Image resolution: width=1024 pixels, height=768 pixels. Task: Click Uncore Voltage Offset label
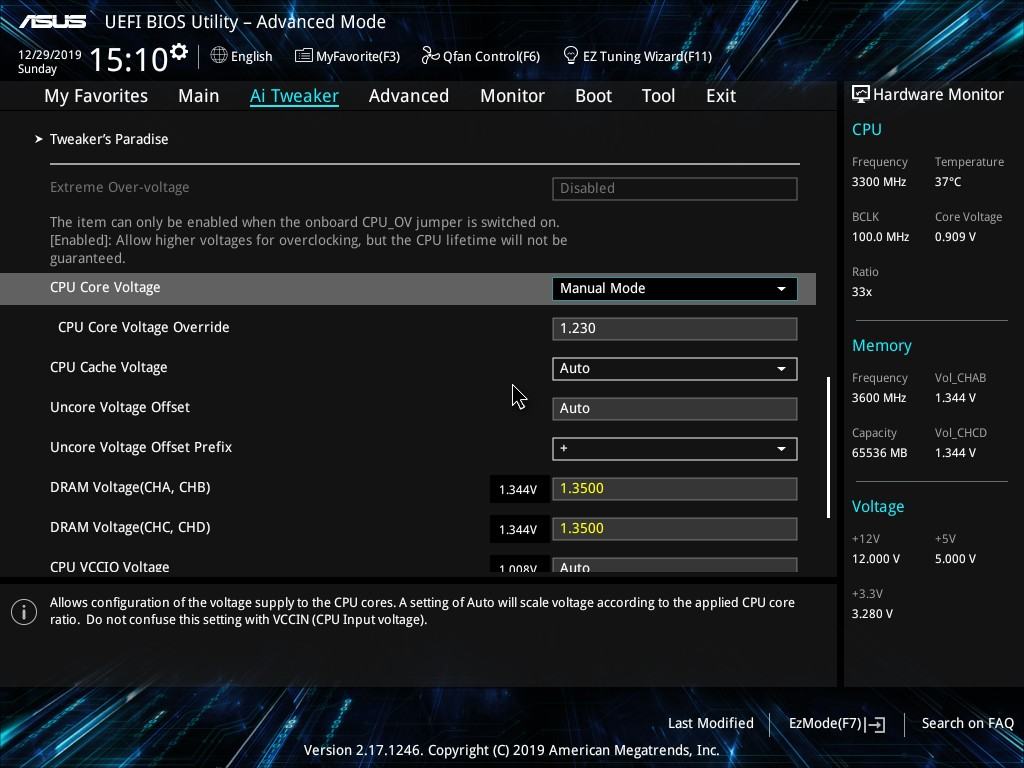(x=120, y=408)
